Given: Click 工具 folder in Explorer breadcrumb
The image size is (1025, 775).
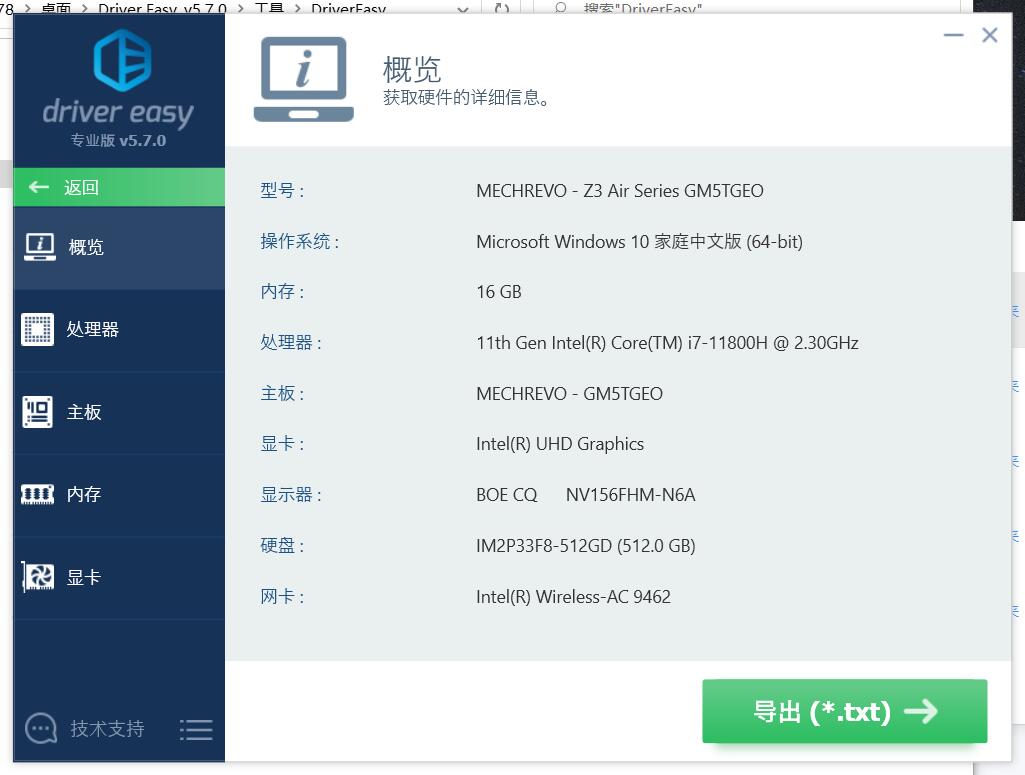Looking at the screenshot, I should [x=269, y=8].
